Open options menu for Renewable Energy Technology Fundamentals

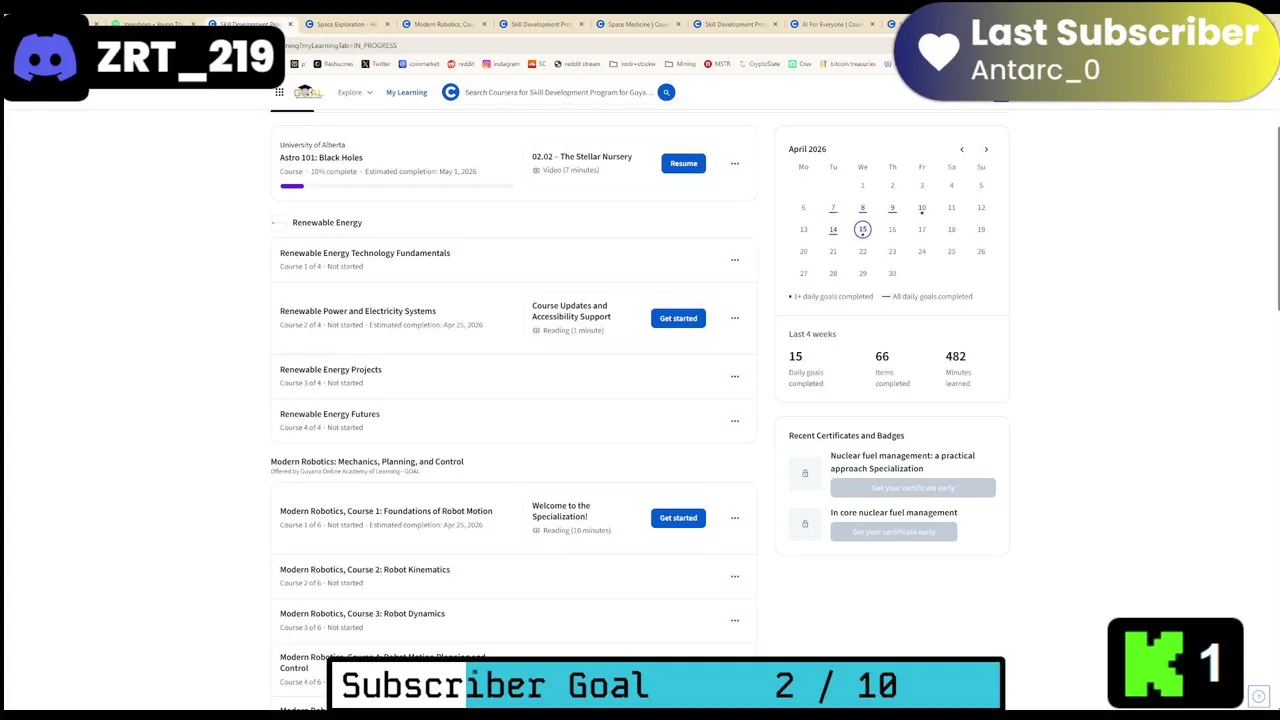coord(735,260)
